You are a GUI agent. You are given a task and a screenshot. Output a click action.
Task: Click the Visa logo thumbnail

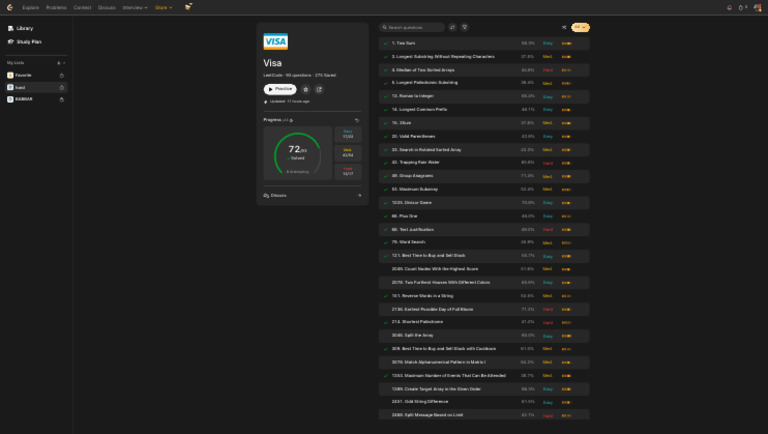276,41
